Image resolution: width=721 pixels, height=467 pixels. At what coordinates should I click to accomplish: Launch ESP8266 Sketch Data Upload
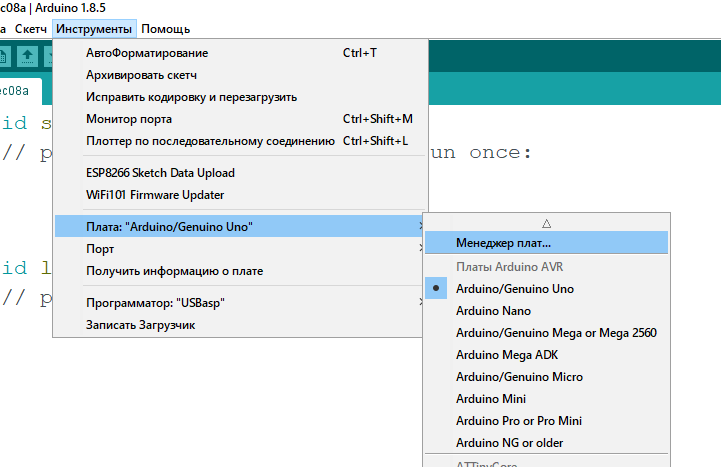[240, 173]
